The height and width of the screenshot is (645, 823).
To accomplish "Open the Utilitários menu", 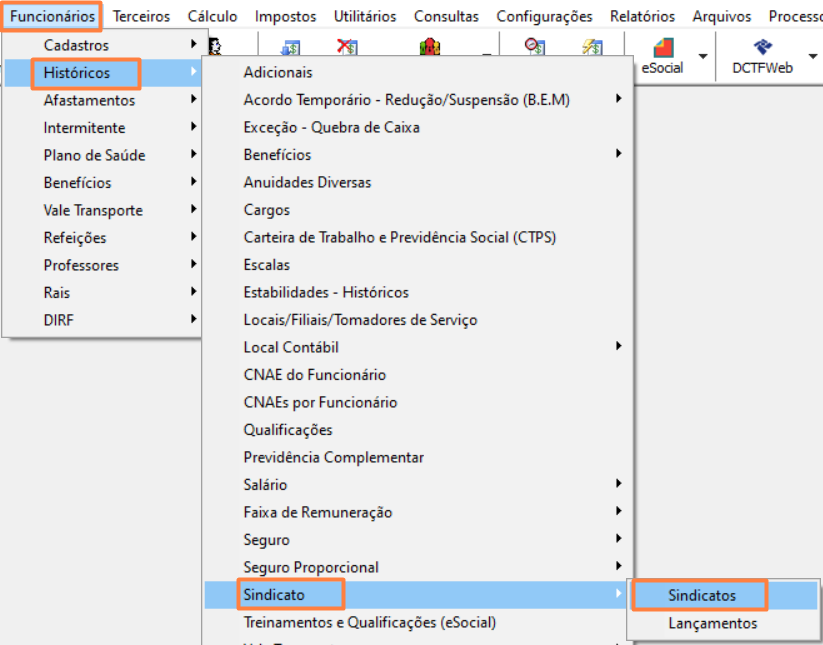I will [x=365, y=16].
